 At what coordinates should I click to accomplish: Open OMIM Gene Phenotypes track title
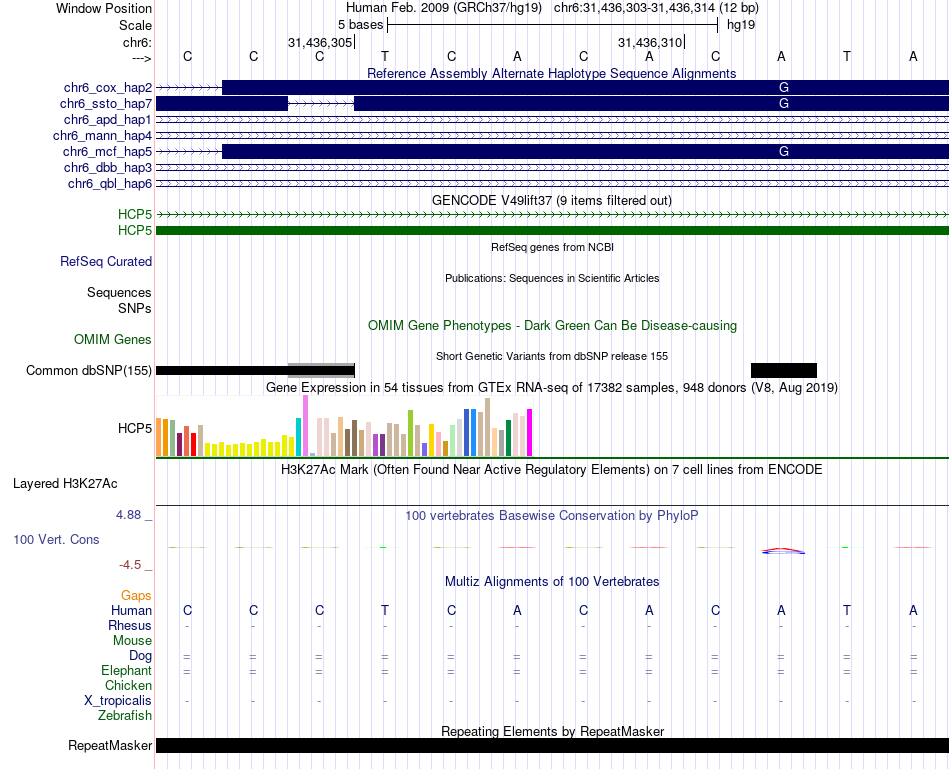(552, 325)
